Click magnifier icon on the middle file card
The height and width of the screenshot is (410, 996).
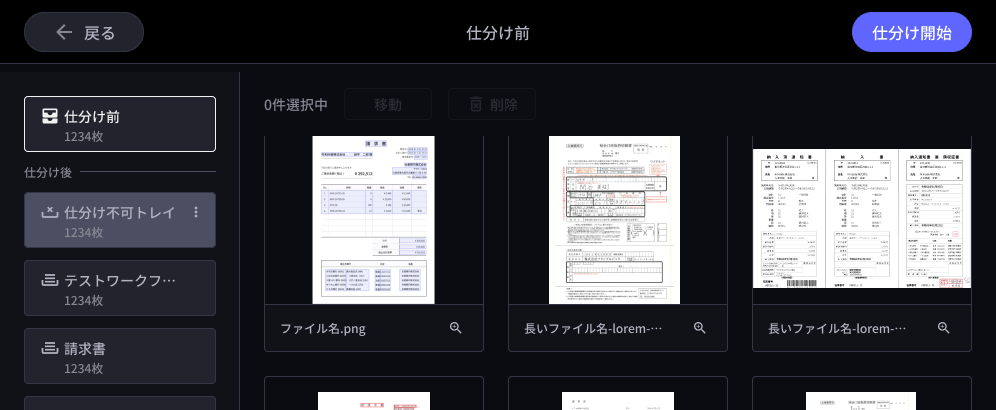click(700, 328)
